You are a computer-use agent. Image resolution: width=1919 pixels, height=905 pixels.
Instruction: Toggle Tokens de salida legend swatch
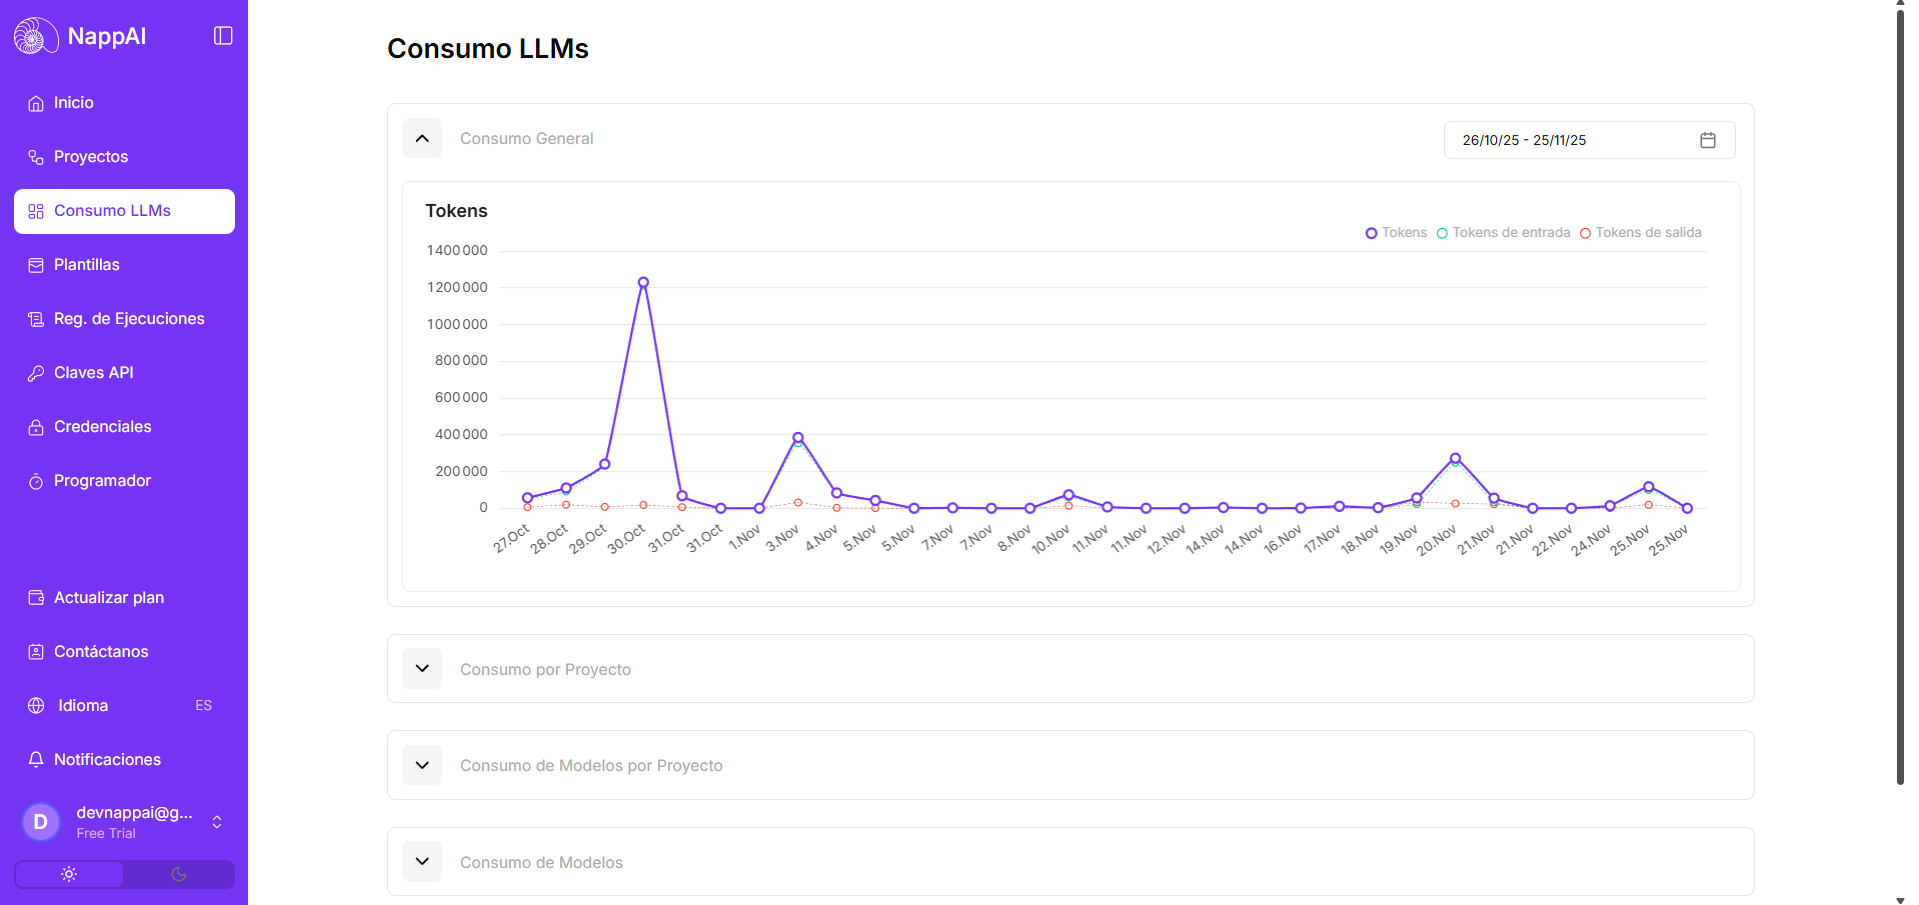[x=1585, y=233]
